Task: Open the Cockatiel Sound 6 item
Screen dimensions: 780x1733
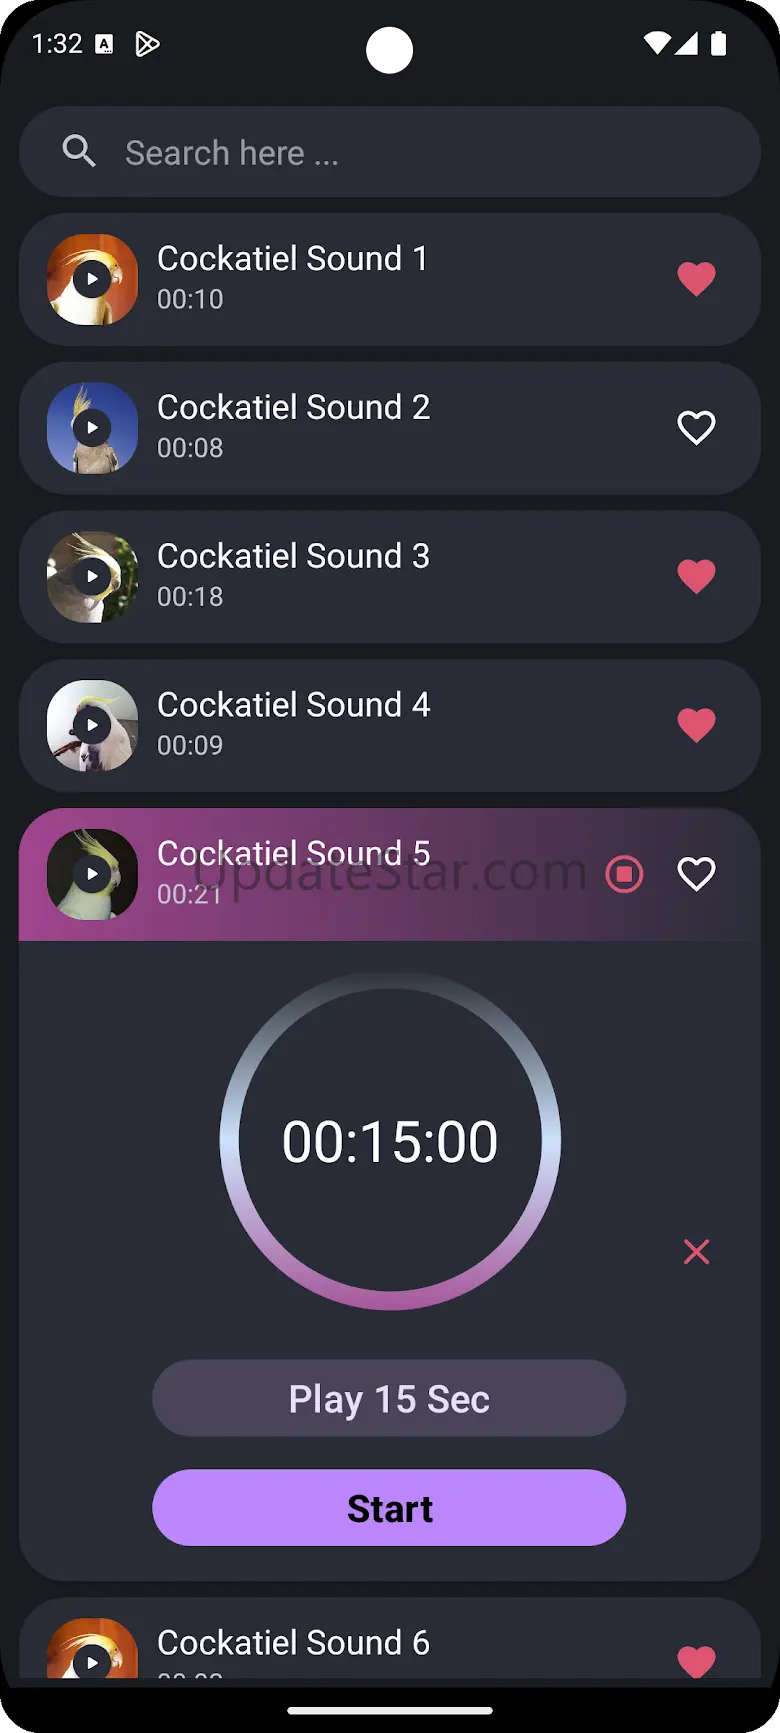Action: (x=390, y=1640)
